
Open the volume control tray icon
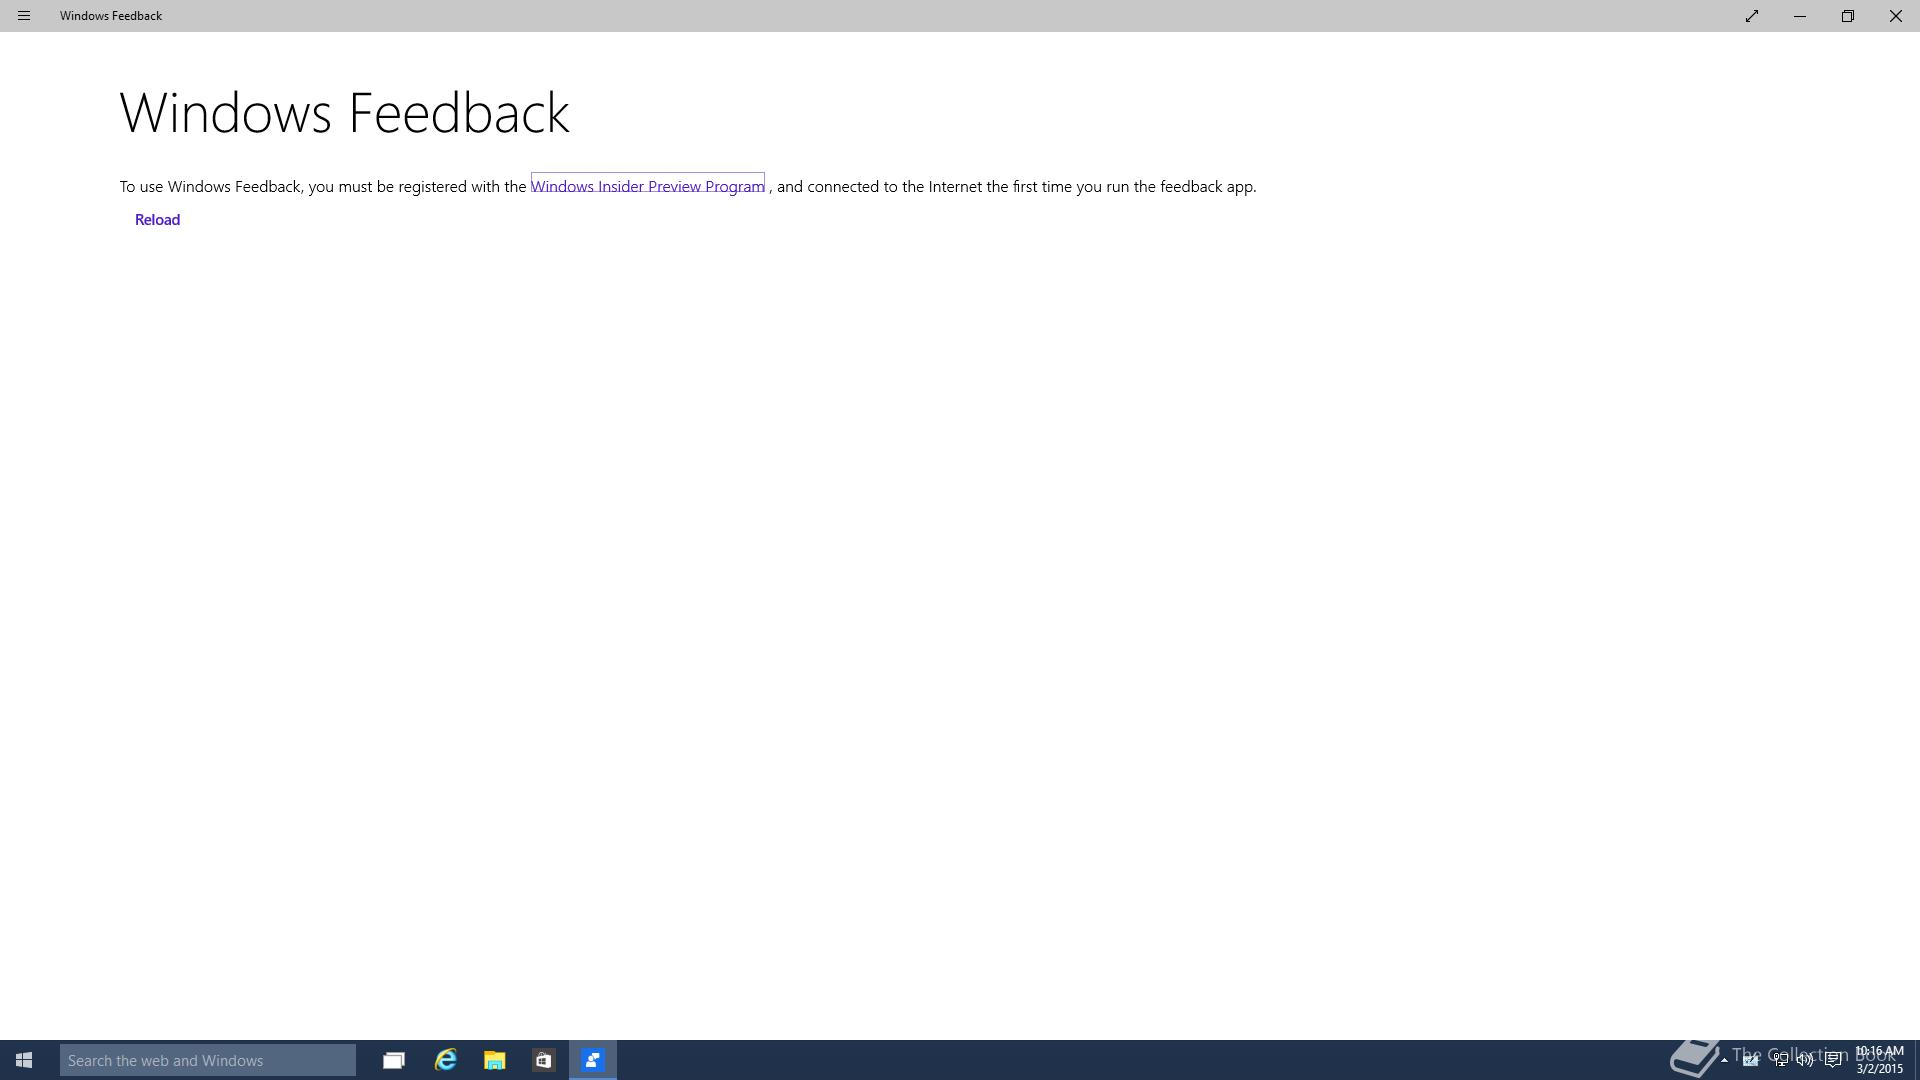tap(1806, 1060)
